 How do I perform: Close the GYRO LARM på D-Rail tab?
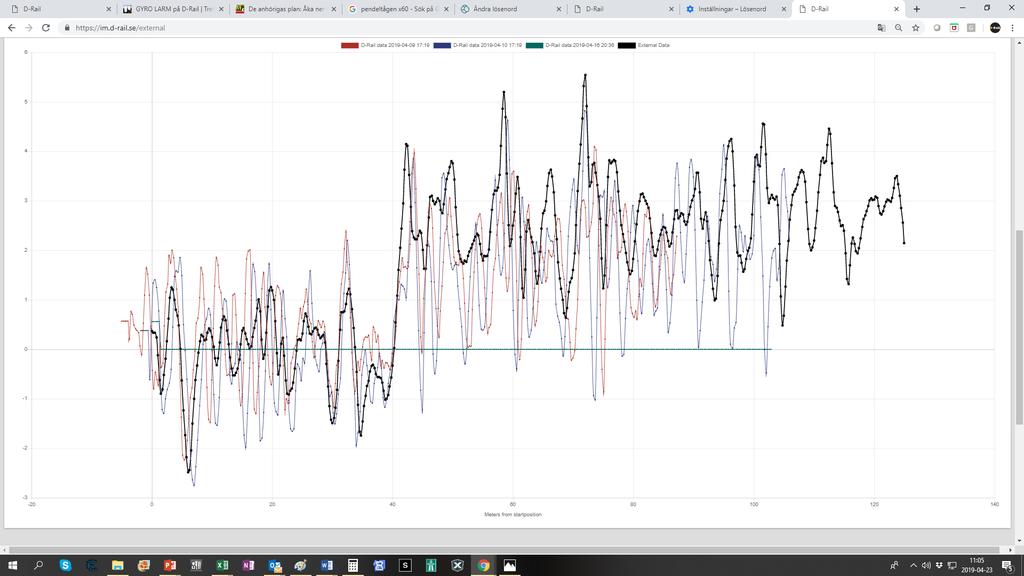[x=221, y=9]
